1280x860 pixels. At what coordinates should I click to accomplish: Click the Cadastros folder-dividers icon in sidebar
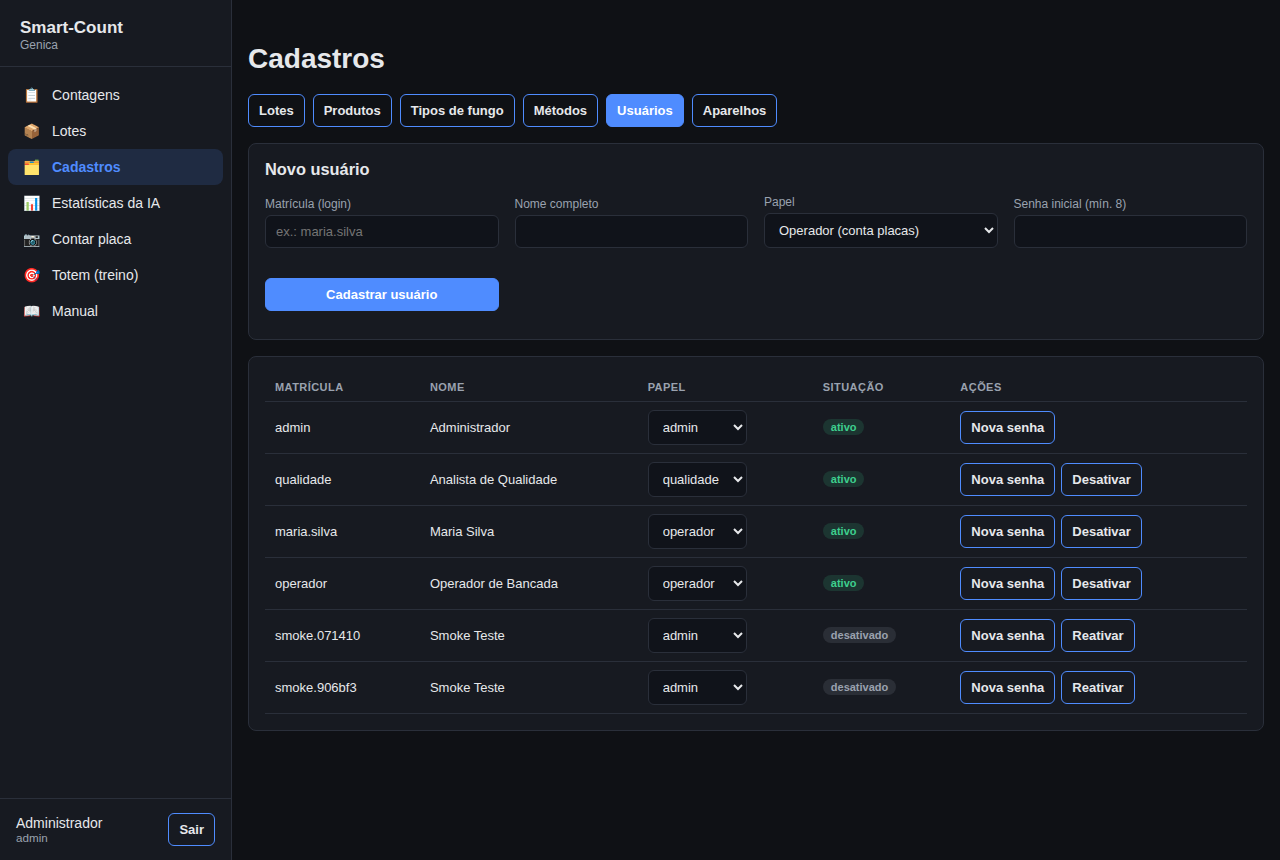[x=32, y=167]
